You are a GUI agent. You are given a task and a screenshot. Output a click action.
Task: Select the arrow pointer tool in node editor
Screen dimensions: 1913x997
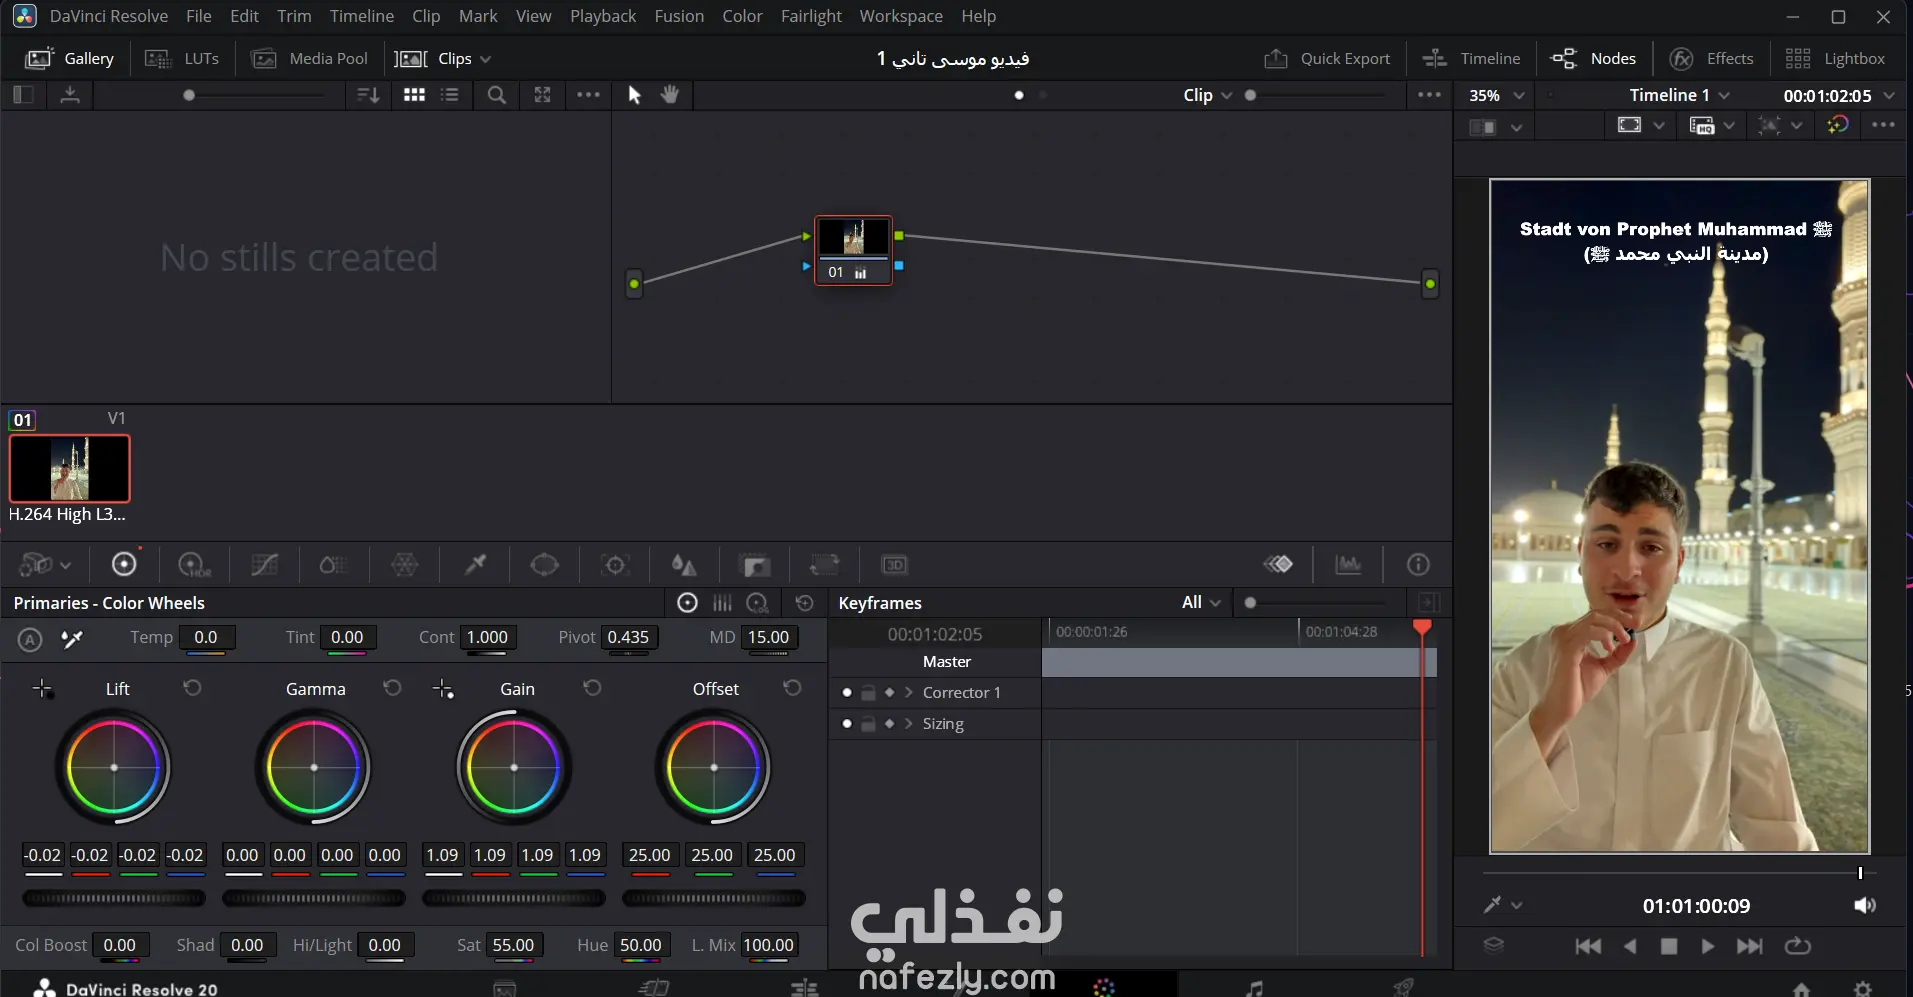tap(634, 94)
